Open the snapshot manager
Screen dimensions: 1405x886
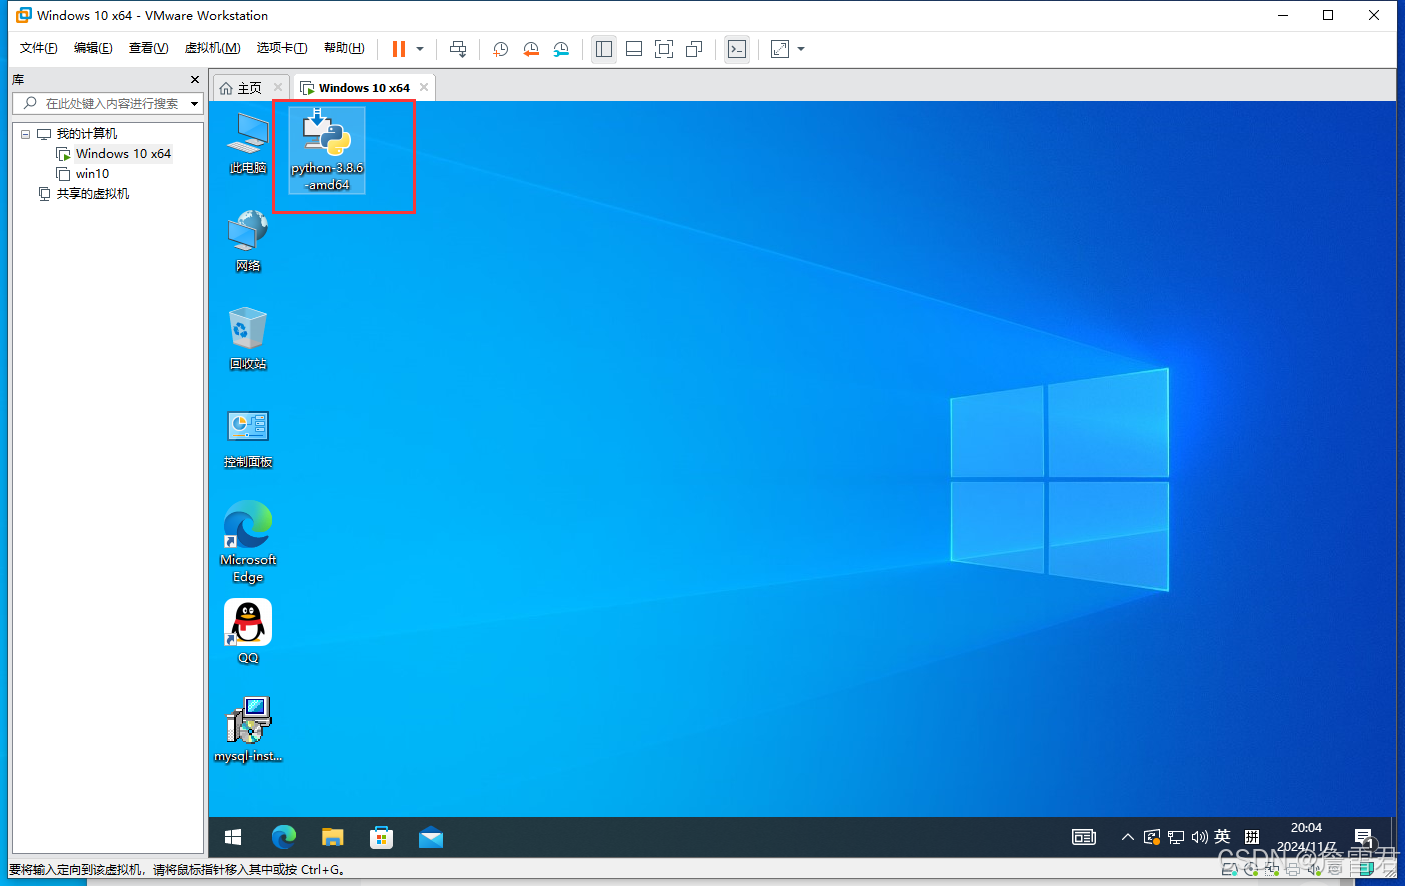click(x=561, y=49)
